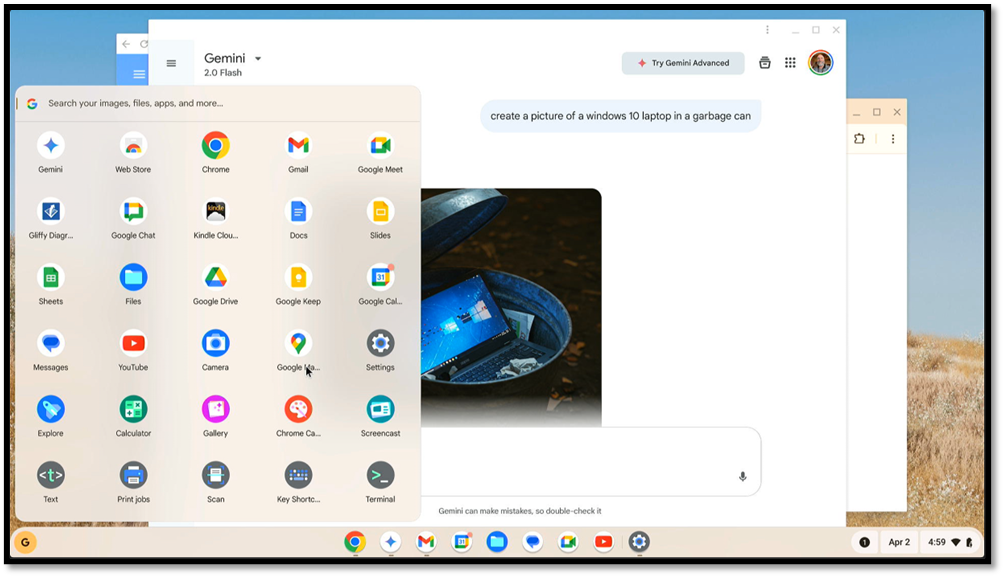Click the microphone icon in prompt box

coord(742,477)
